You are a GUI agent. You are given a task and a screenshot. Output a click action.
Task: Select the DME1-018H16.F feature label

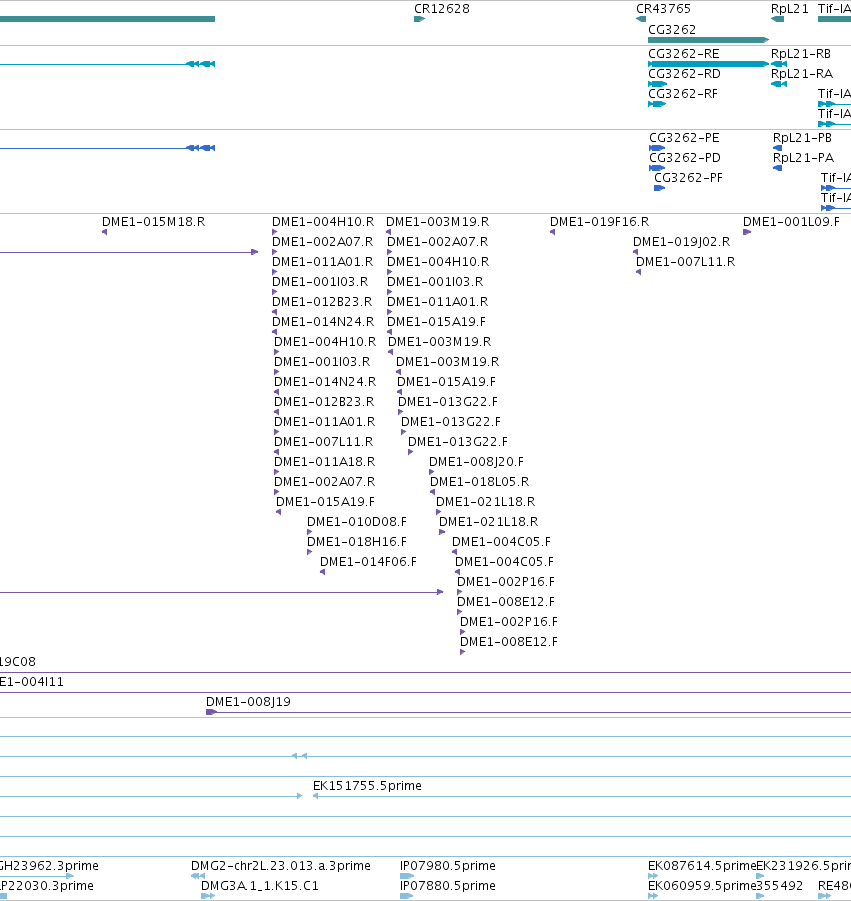[357, 542]
